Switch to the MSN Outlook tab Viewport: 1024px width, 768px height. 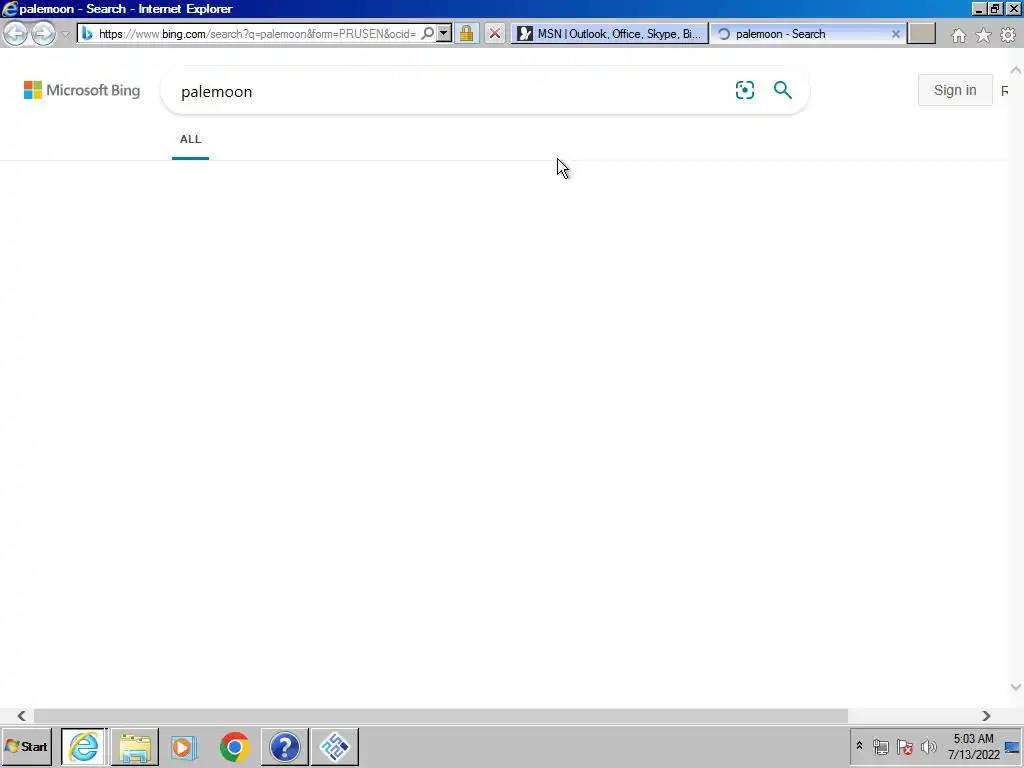[609, 34]
